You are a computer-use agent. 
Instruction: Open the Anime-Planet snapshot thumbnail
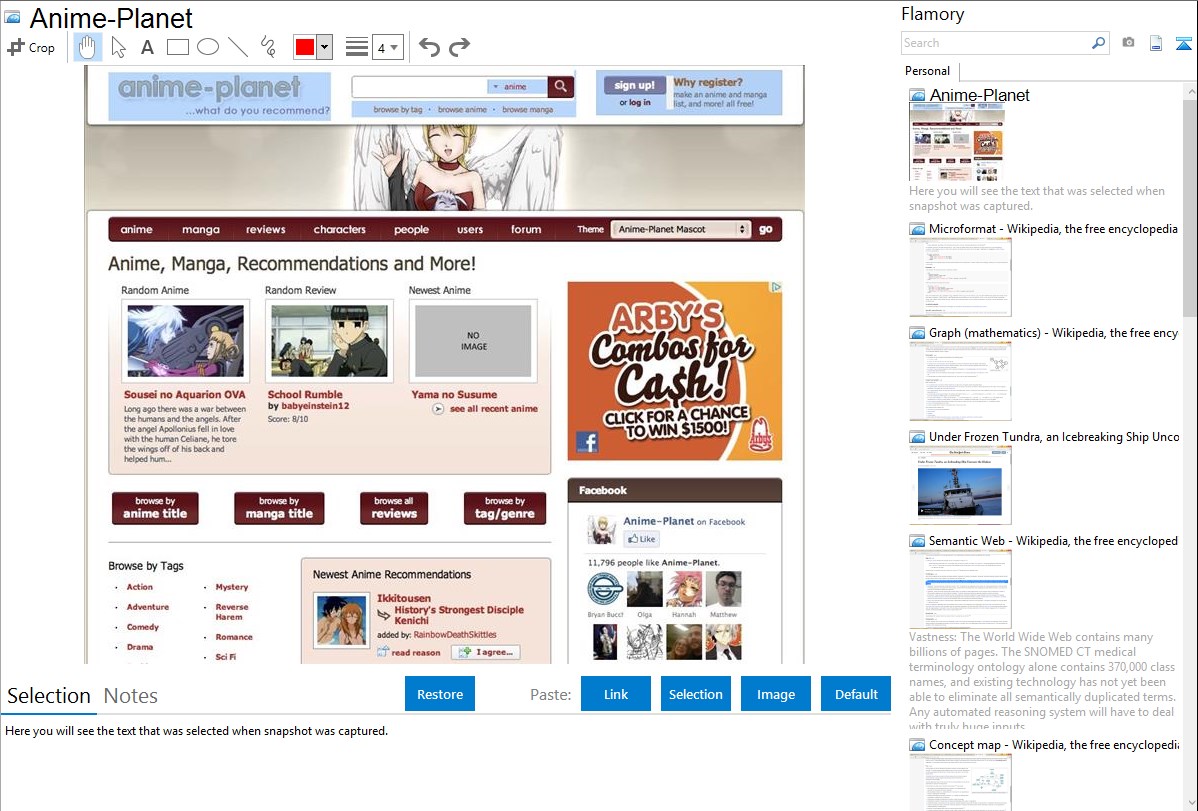pyautogui.click(x=957, y=143)
